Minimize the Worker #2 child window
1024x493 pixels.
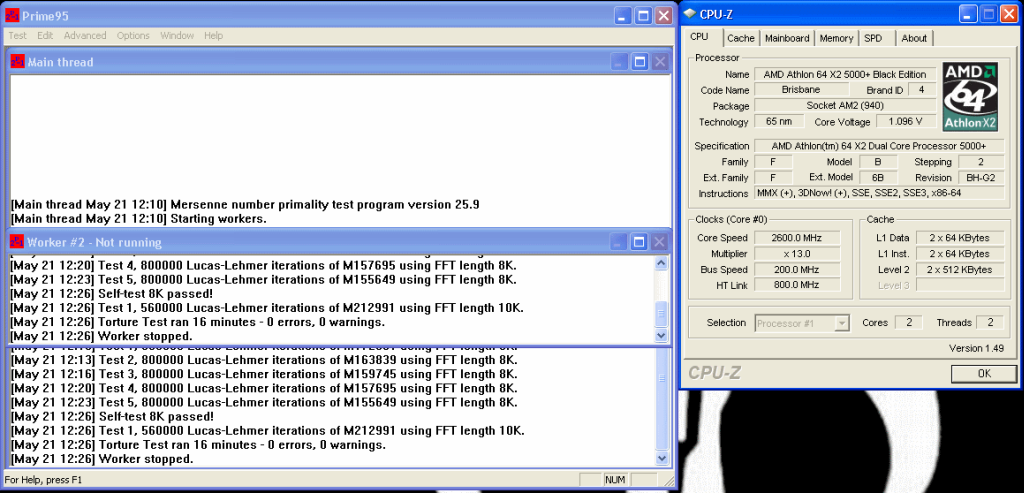click(619, 242)
